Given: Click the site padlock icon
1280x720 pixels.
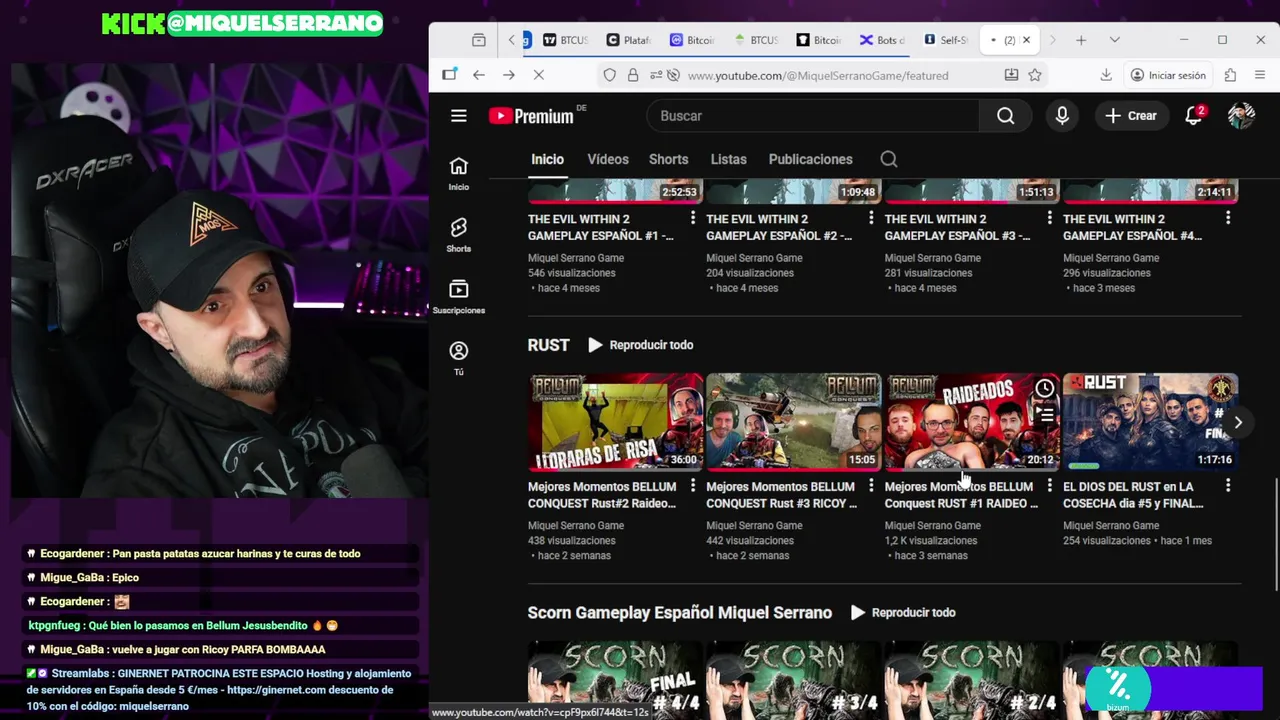Looking at the screenshot, I should [633, 75].
